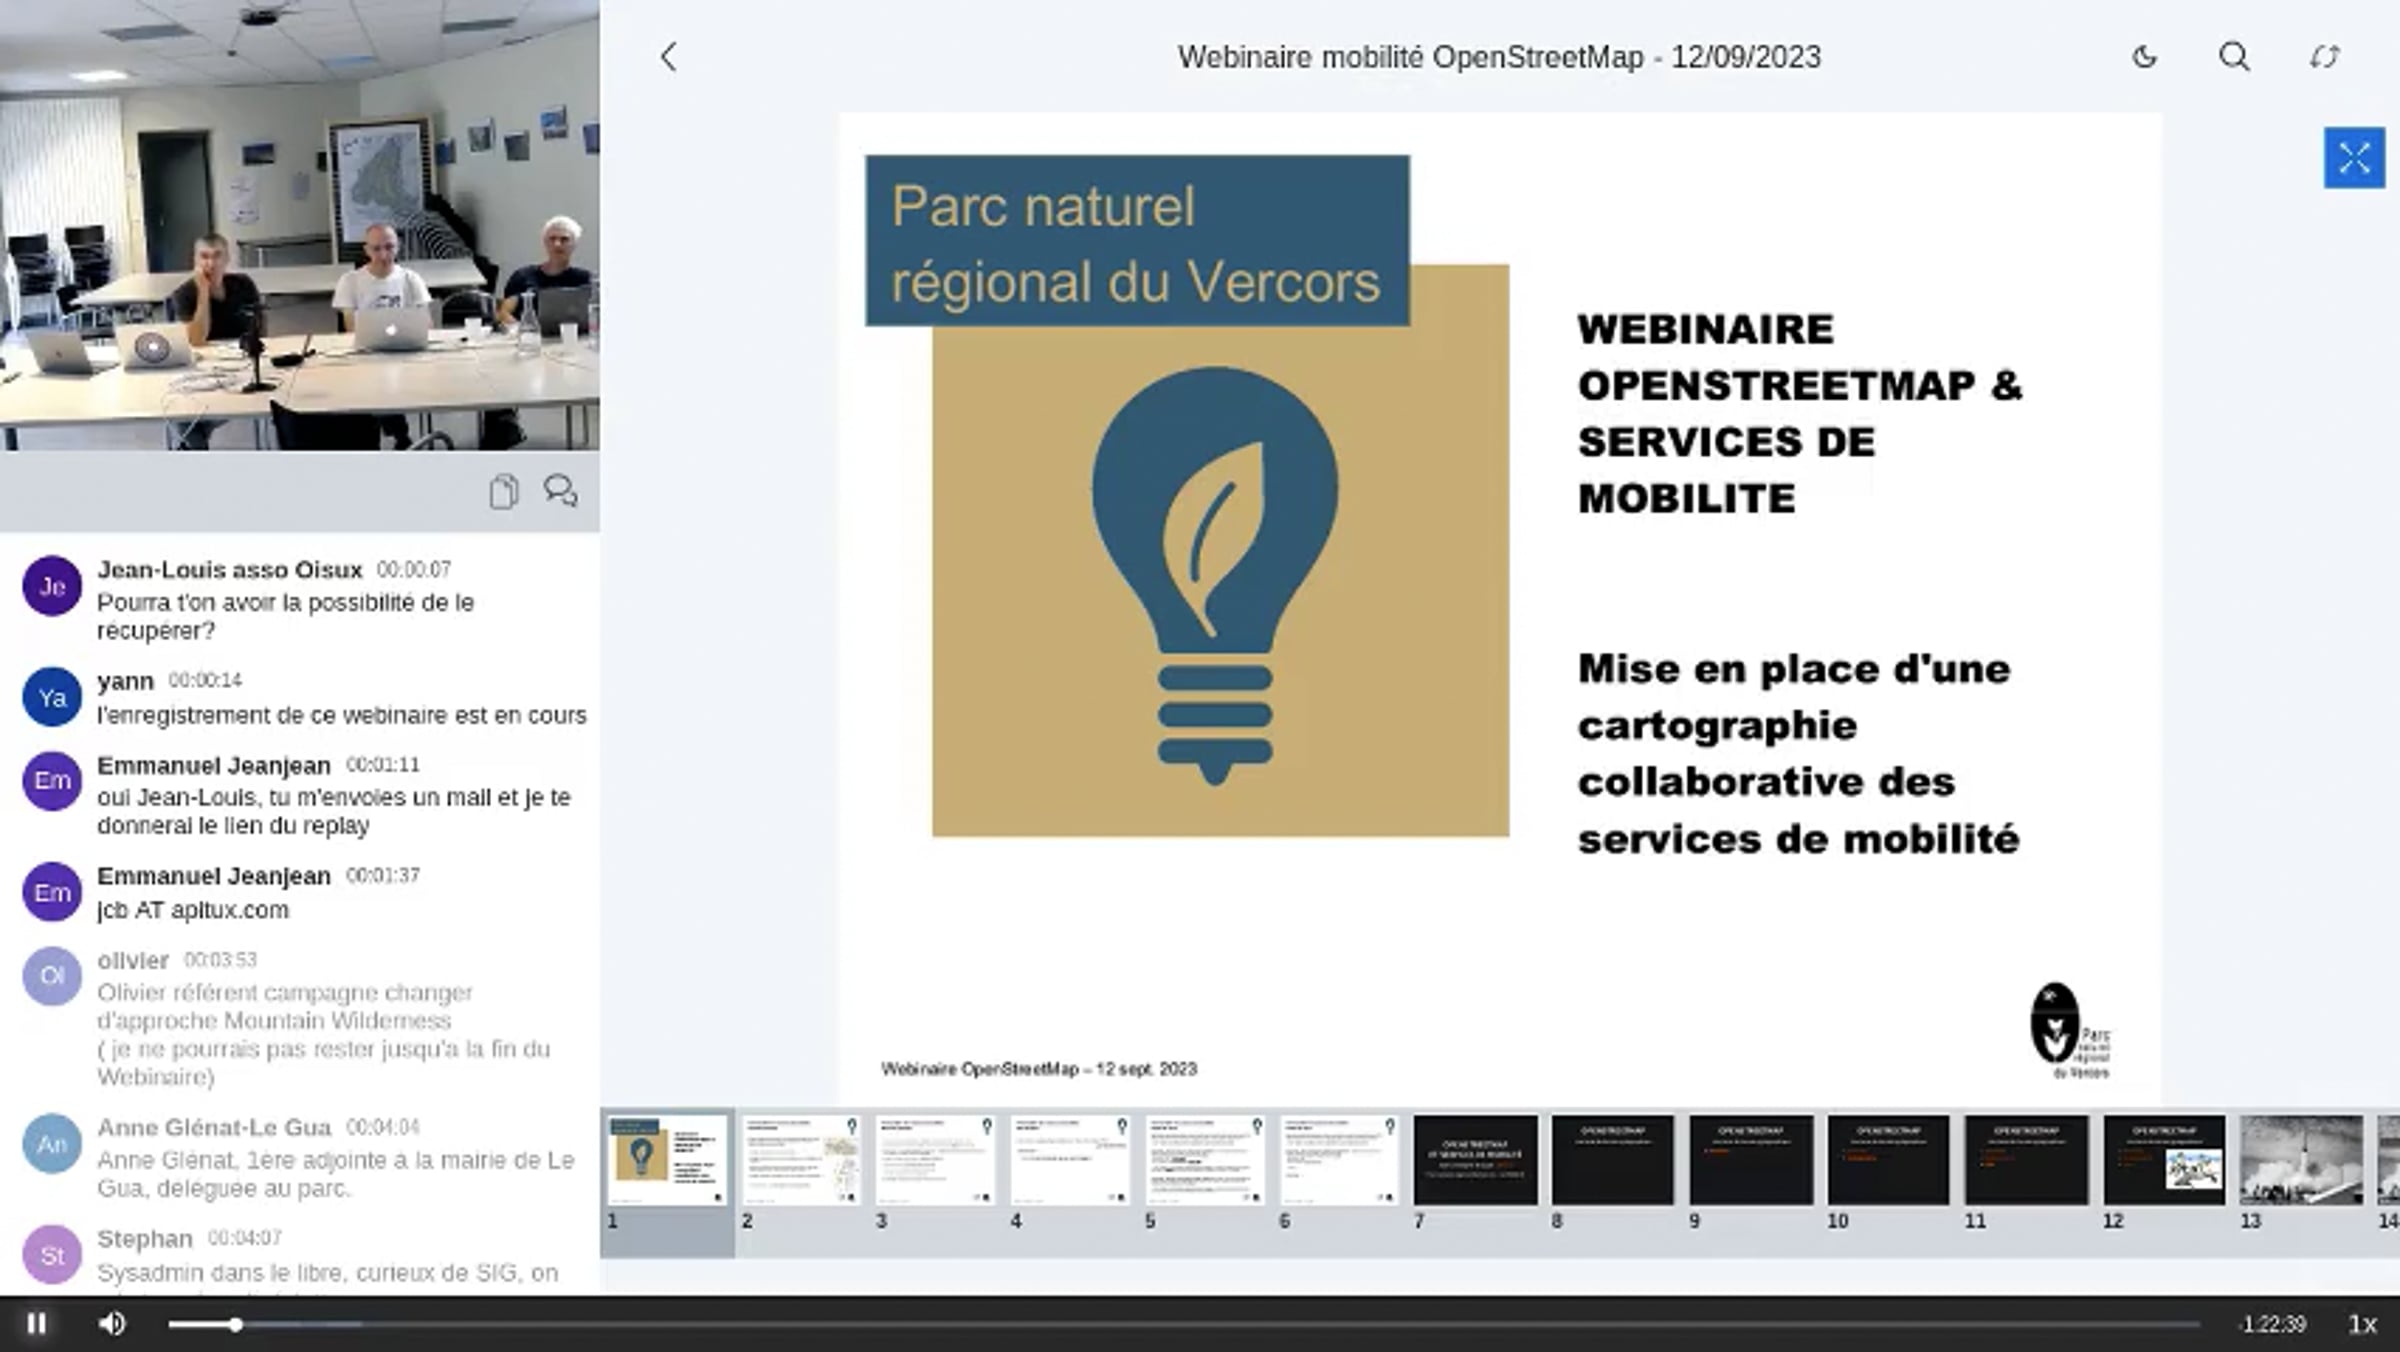Open the shared notes icon
Viewport: 2400px width, 1352px height.
(504, 491)
